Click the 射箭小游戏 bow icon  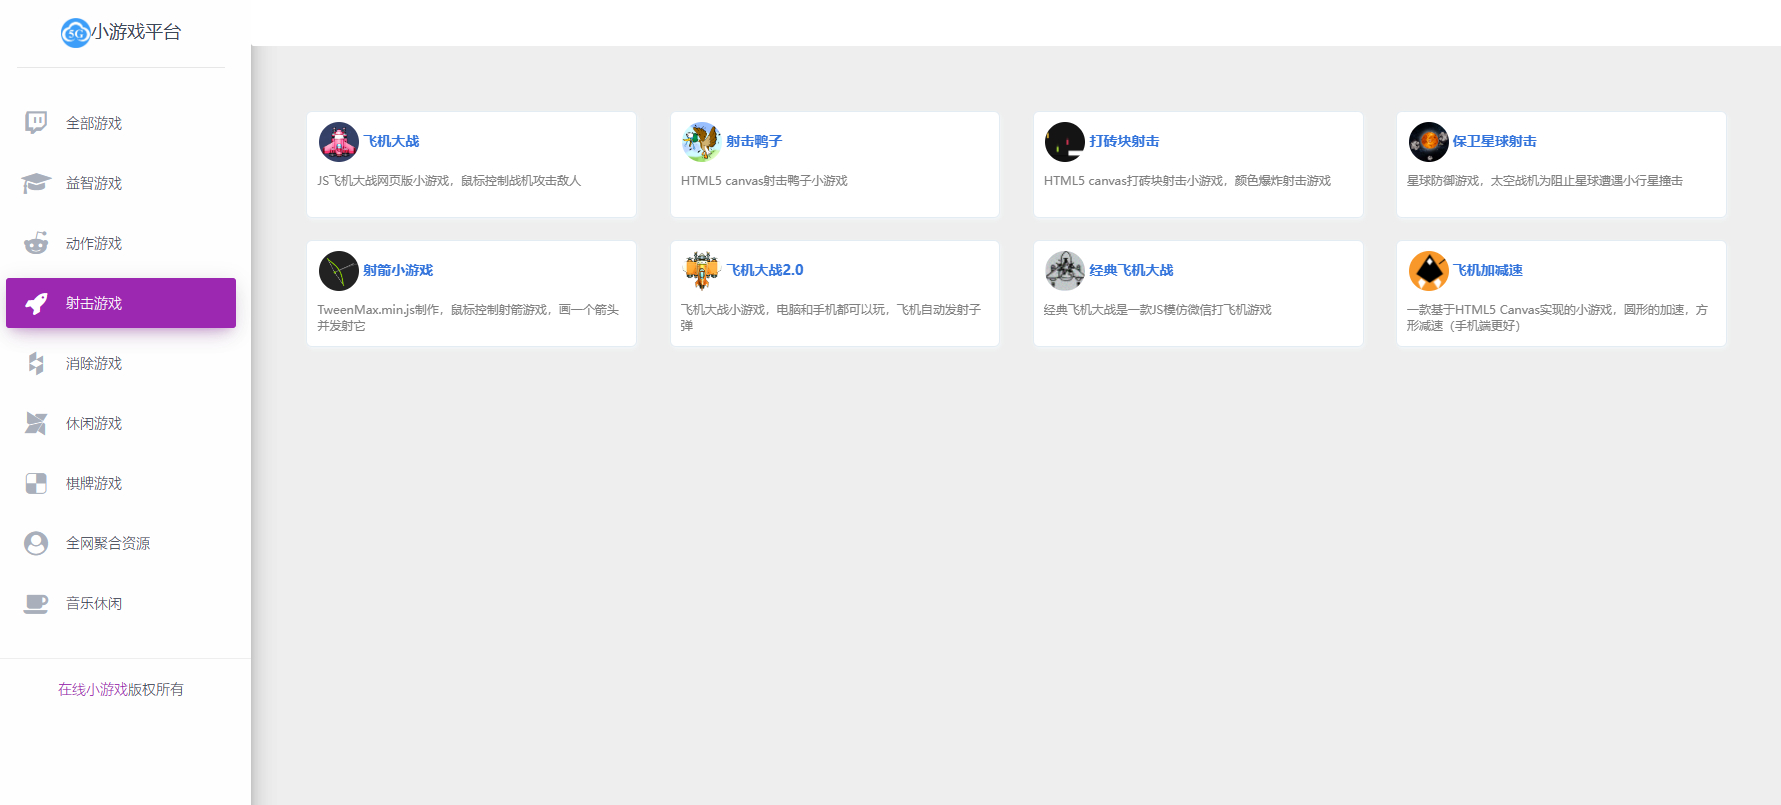click(x=339, y=271)
